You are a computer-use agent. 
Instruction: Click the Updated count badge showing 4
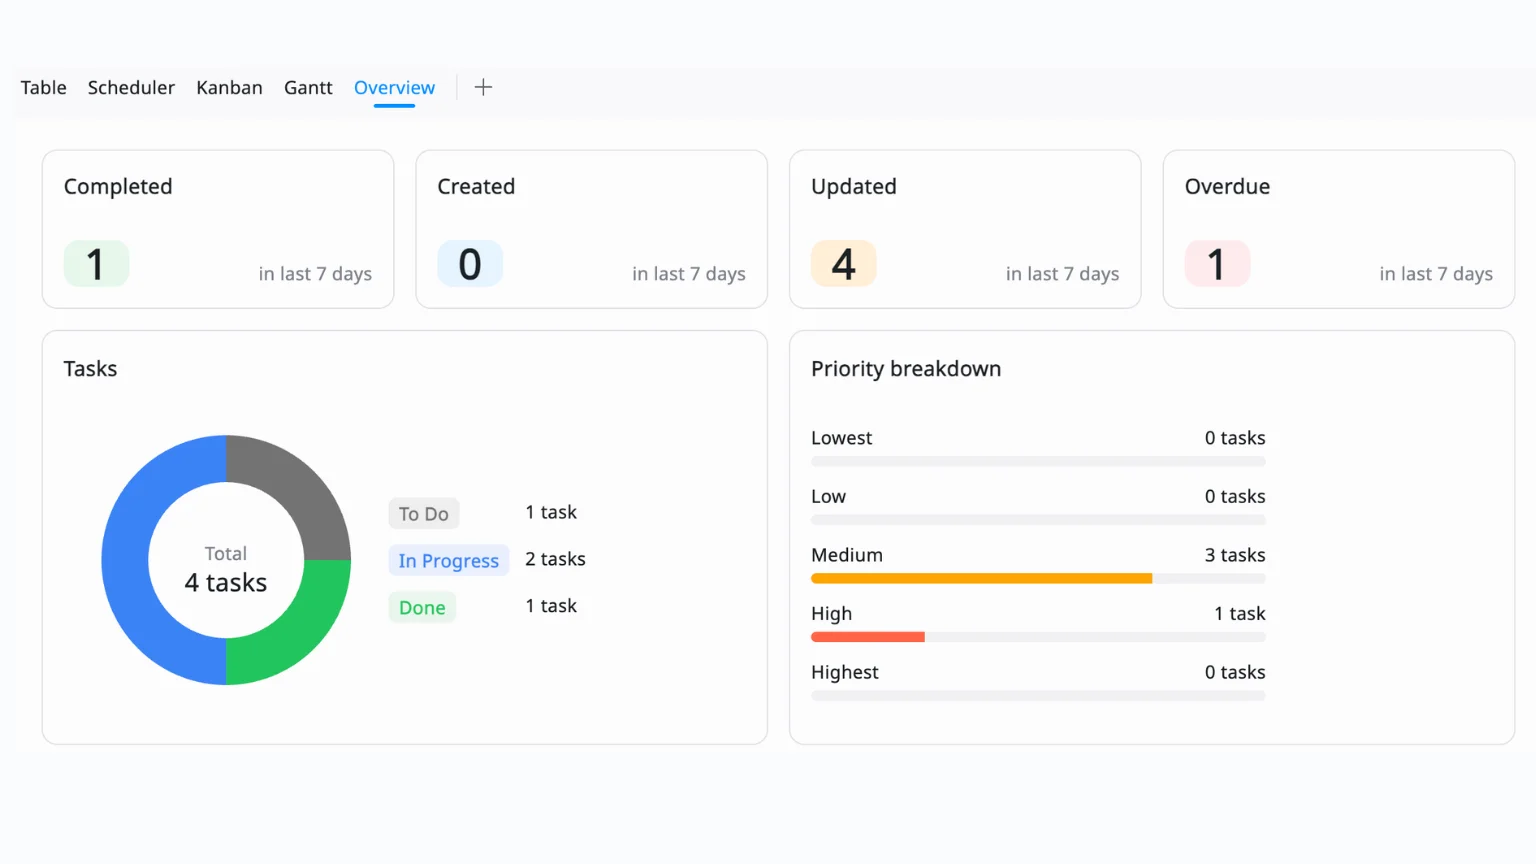coord(843,264)
